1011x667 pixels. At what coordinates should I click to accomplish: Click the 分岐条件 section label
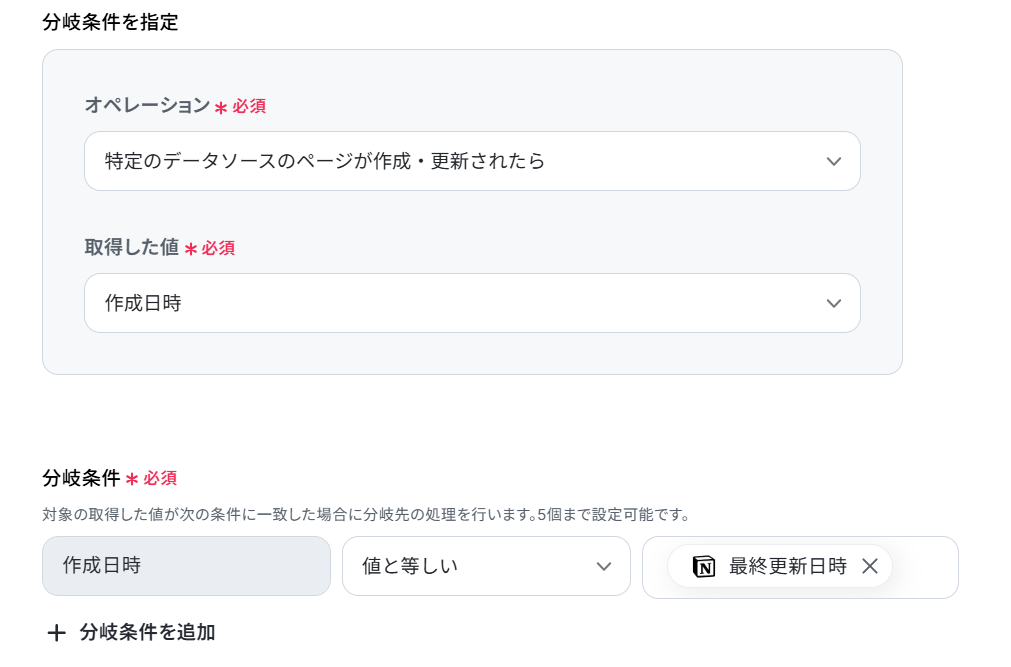(x=81, y=478)
